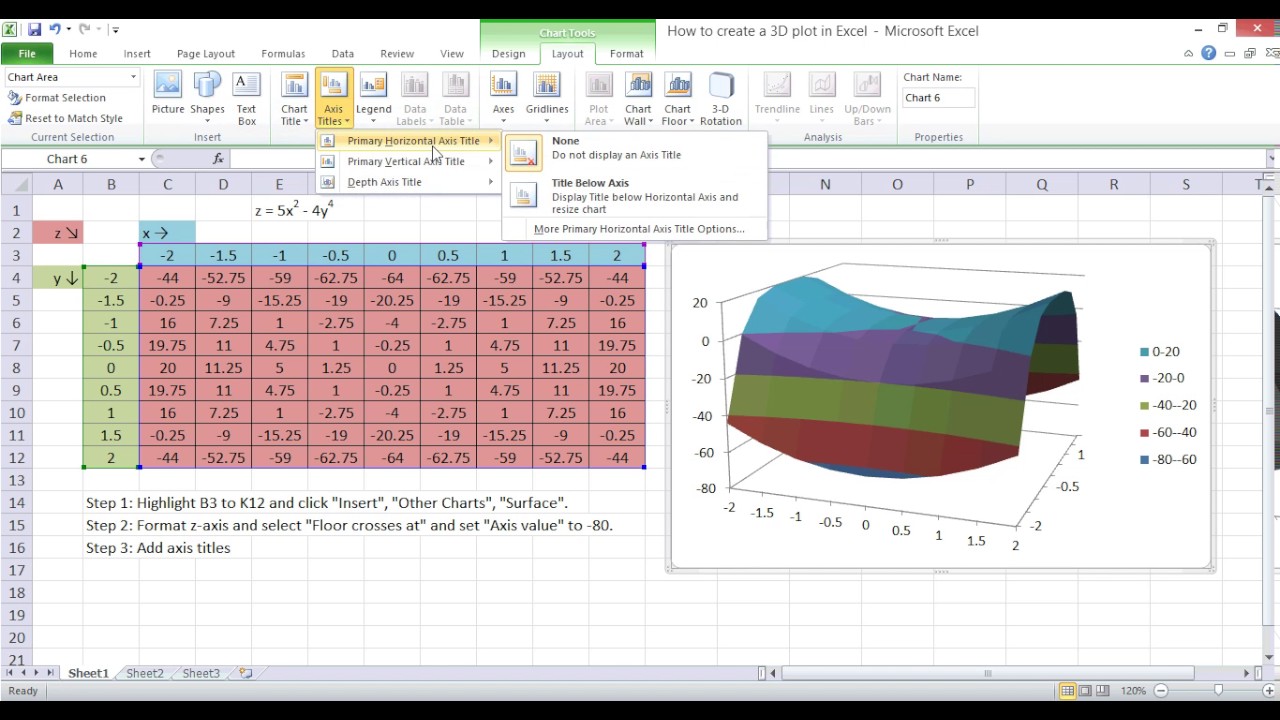
Task: Expand Primary Horizontal Axis Title submenu
Action: pyautogui.click(x=409, y=141)
